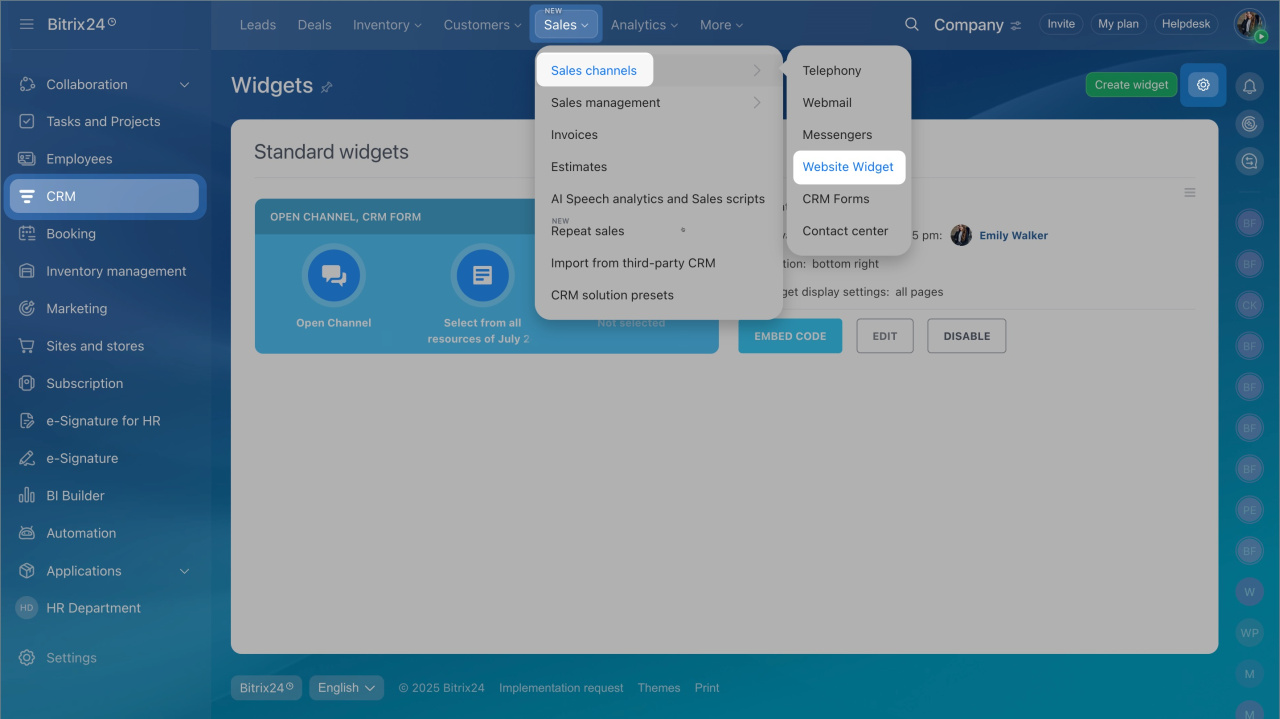Open Inventory dropdown in top navigation
Image resolution: width=1280 pixels, height=719 pixels.
point(387,25)
